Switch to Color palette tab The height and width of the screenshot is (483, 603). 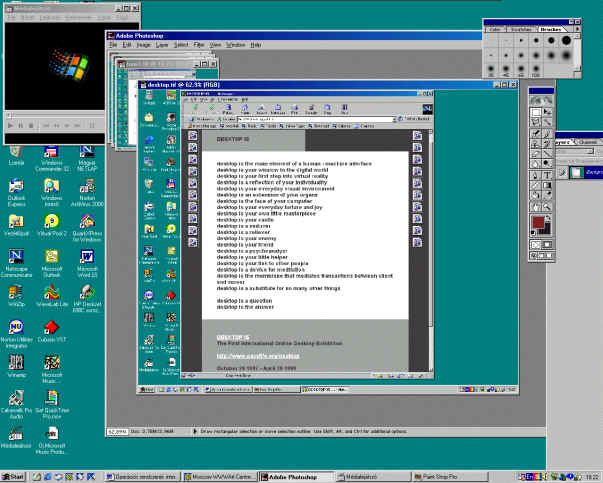tap(495, 29)
